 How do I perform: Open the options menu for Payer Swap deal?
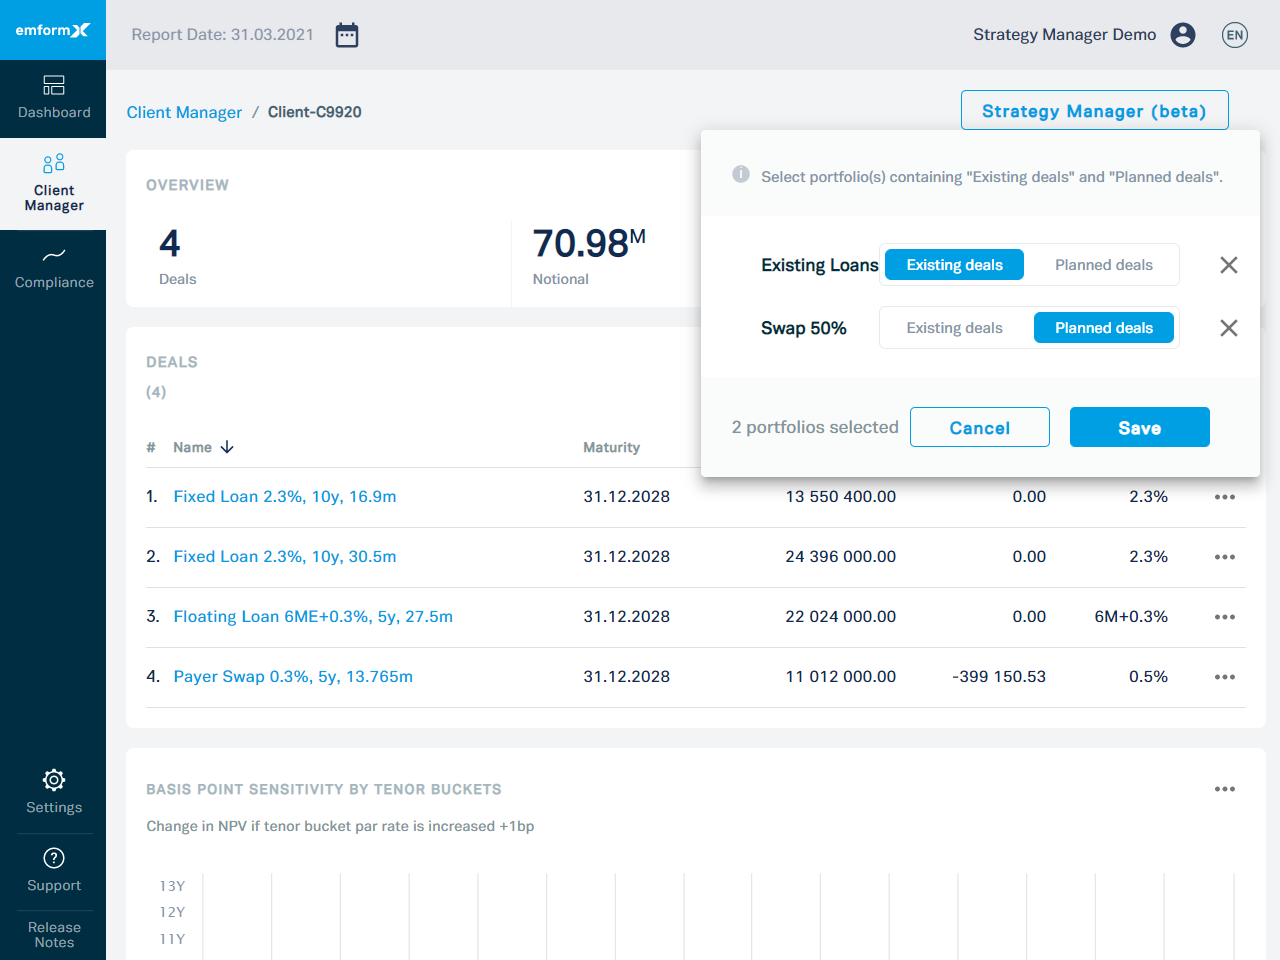(x=1224, y=677)
